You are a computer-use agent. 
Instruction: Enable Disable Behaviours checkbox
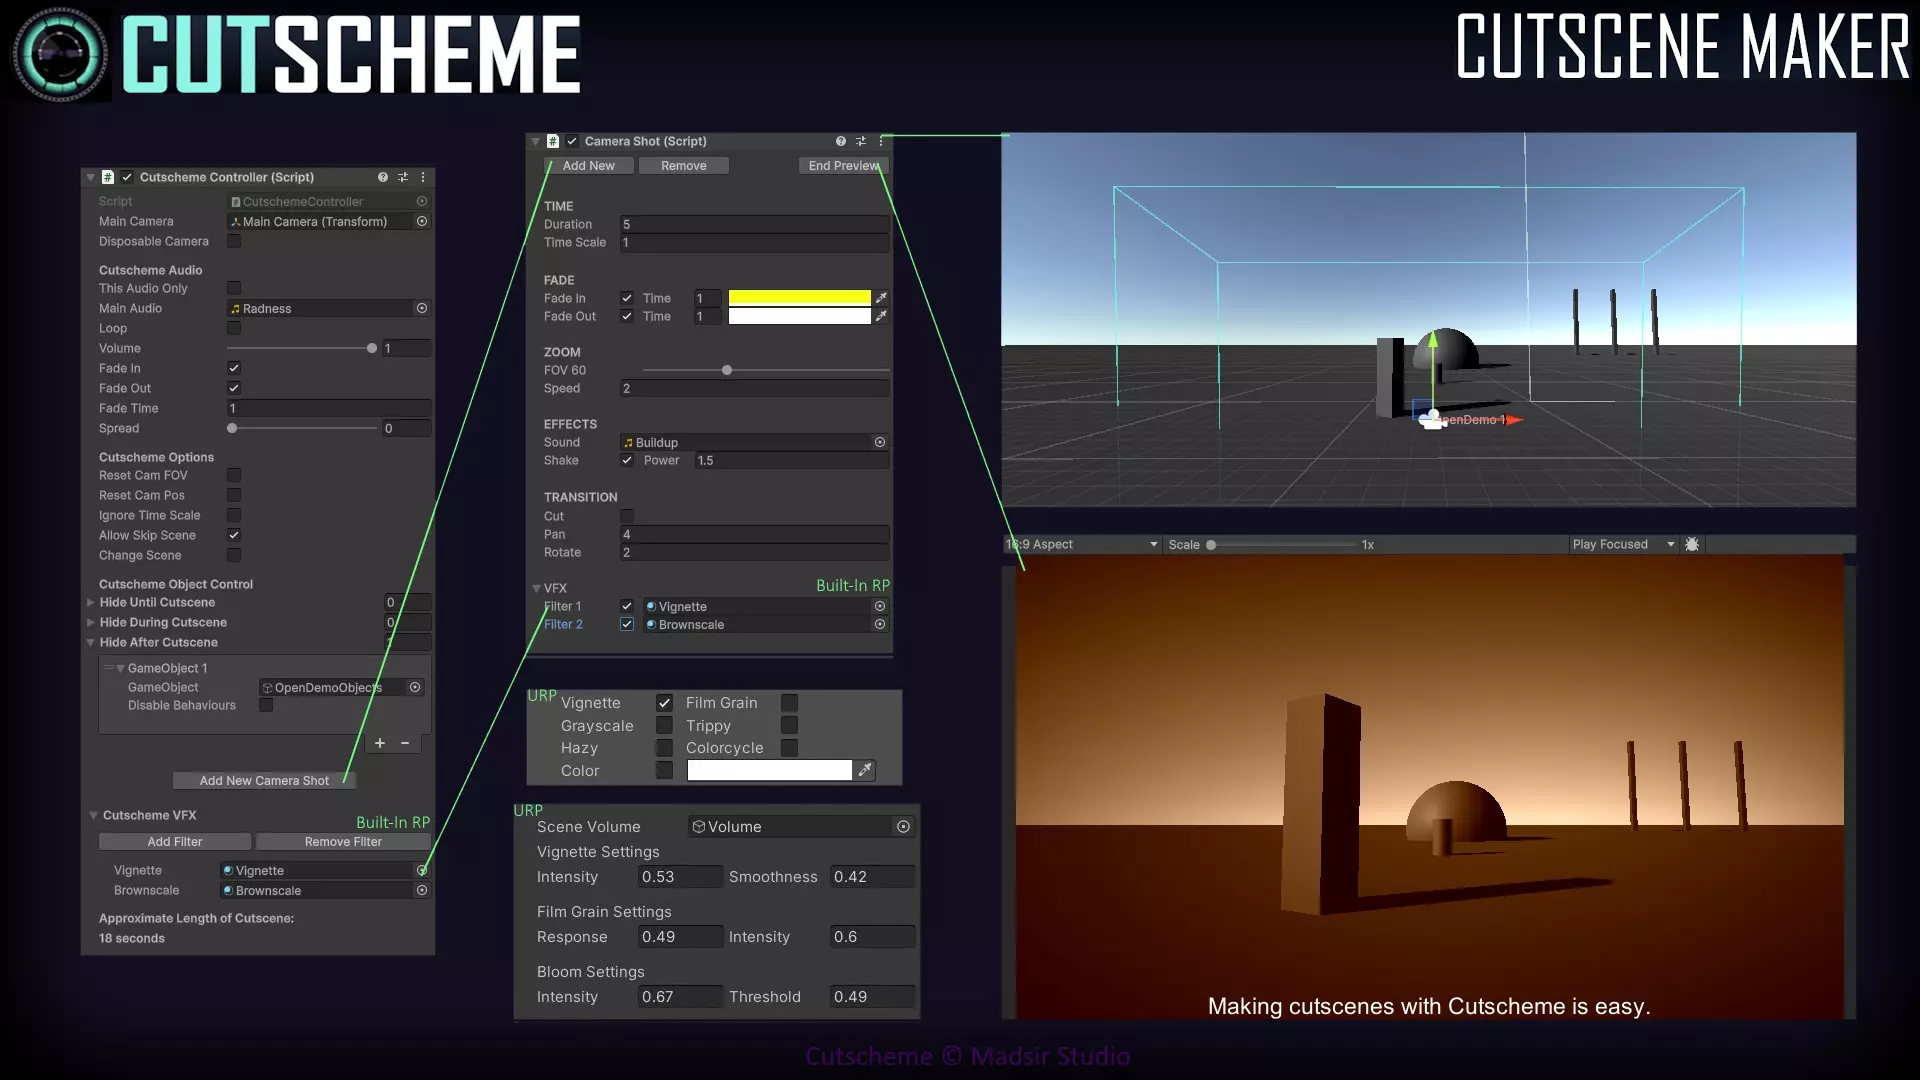tap(266, 705)
